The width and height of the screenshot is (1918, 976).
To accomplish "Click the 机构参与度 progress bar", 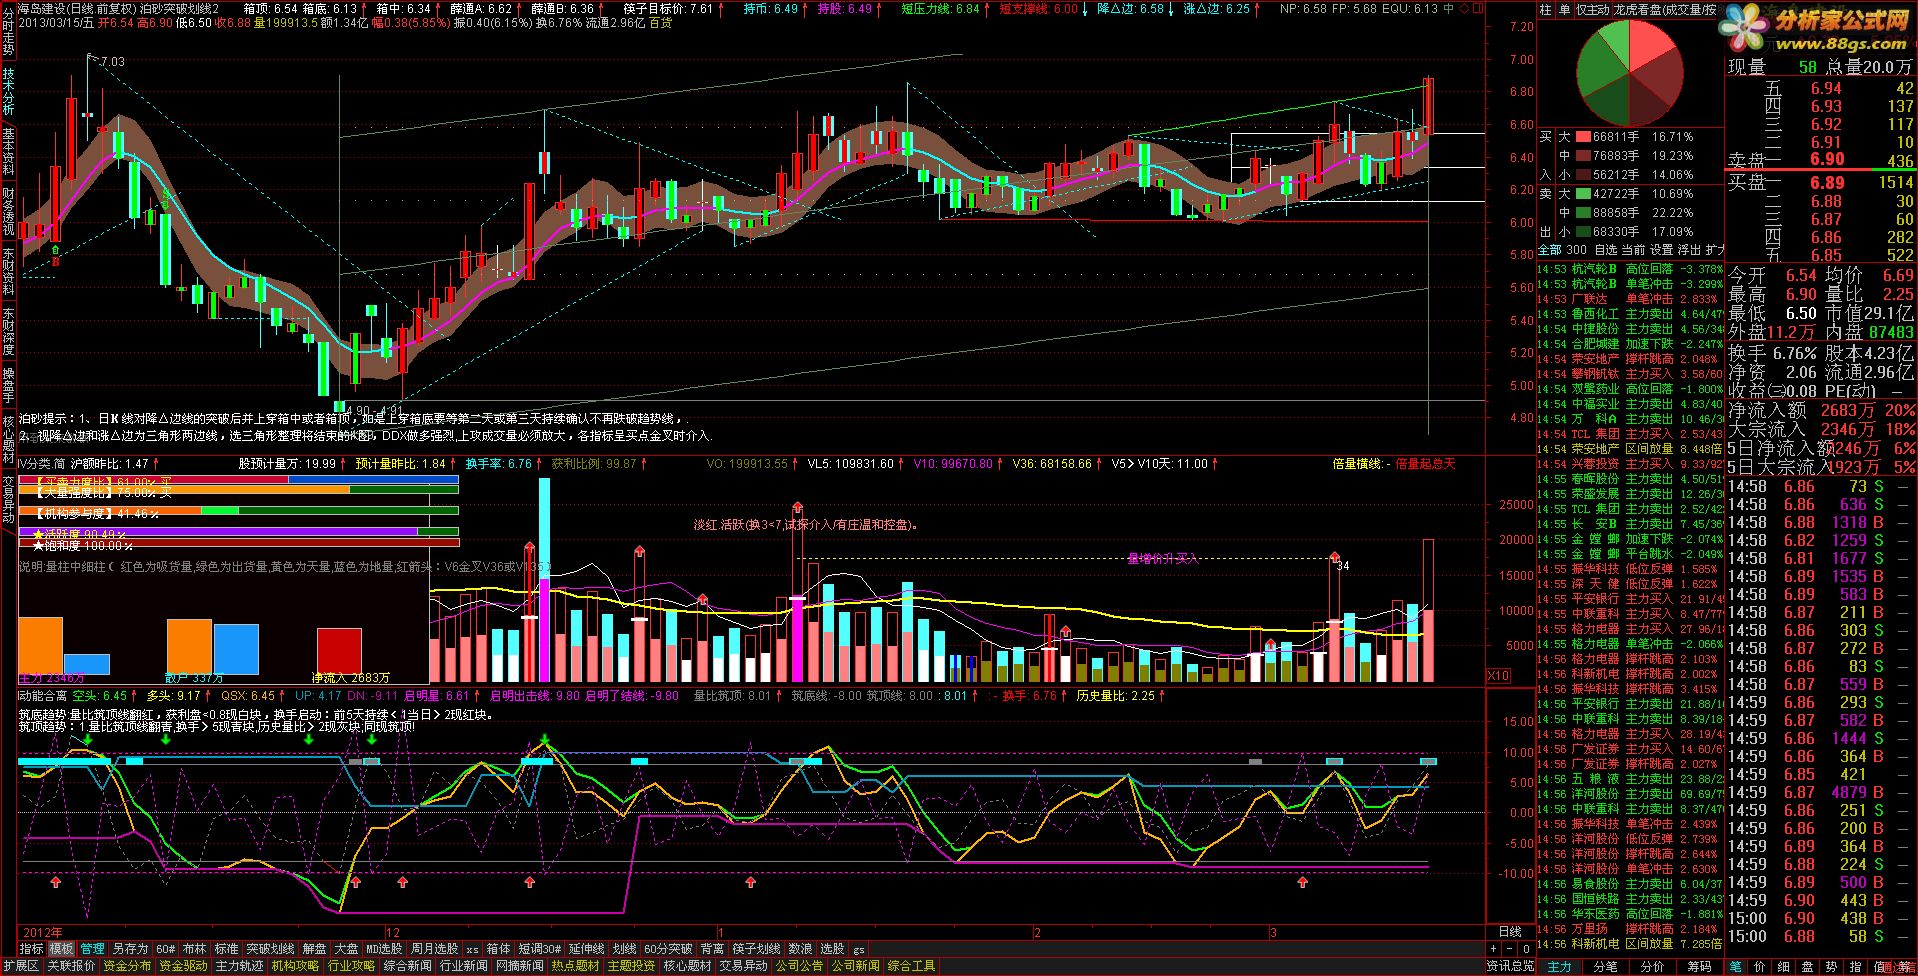I will (239, 512).
